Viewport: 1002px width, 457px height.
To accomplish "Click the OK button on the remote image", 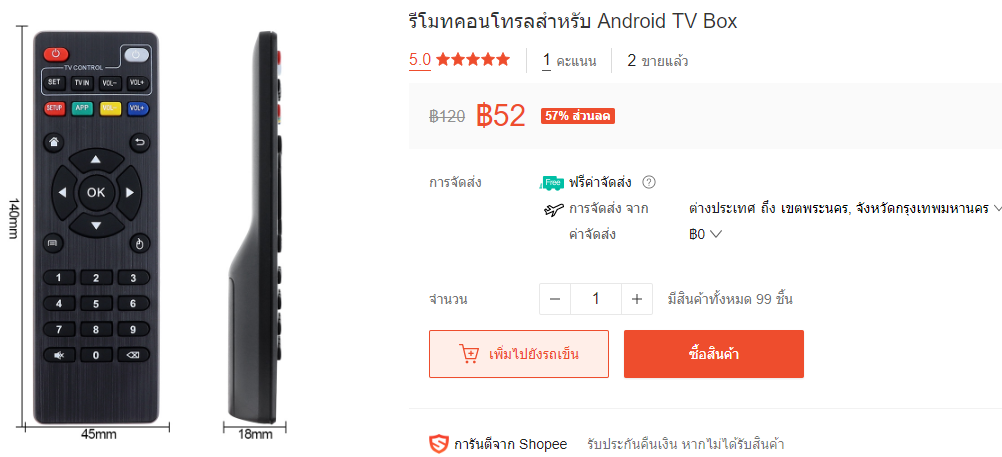I will pyautogui.click(x=96, y=192).
